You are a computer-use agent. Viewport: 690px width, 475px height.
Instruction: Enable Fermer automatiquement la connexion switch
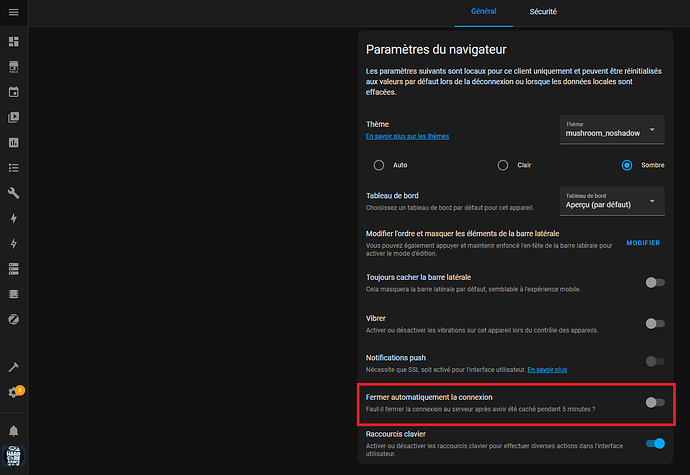click(x=655, y=402)
